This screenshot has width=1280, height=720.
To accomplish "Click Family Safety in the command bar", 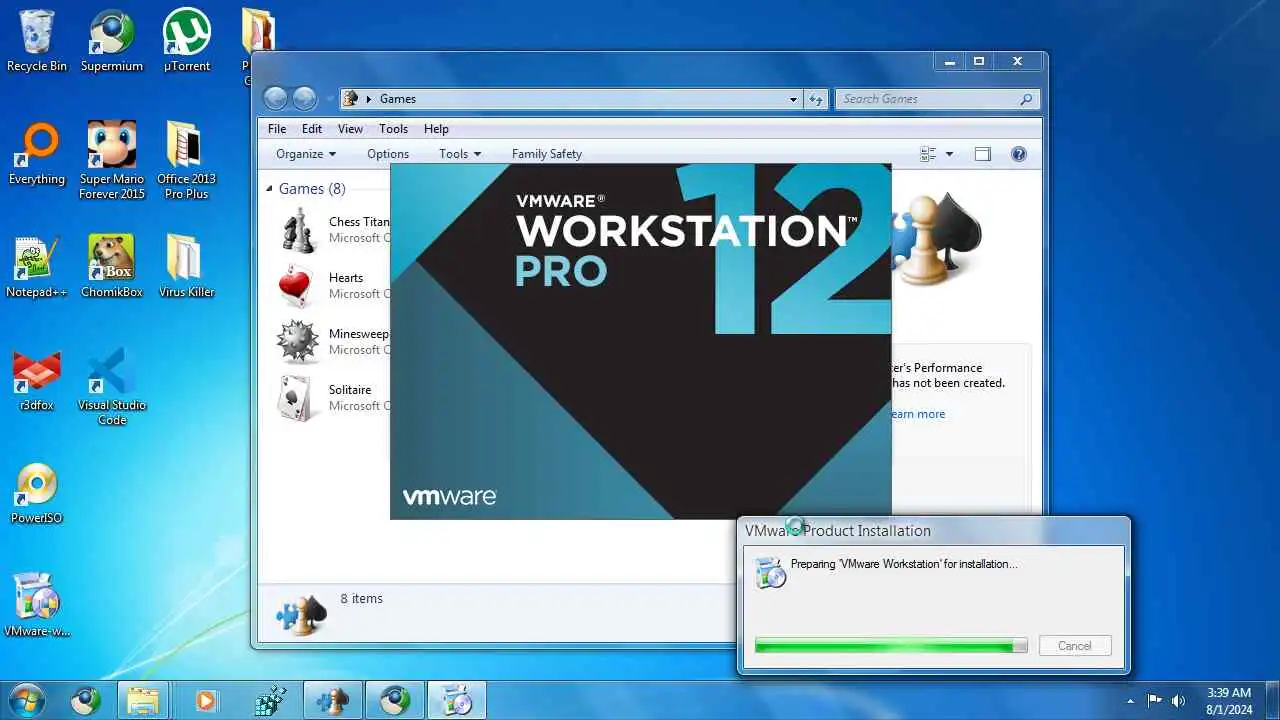I will pyautogui.click(x=546, y=154).
